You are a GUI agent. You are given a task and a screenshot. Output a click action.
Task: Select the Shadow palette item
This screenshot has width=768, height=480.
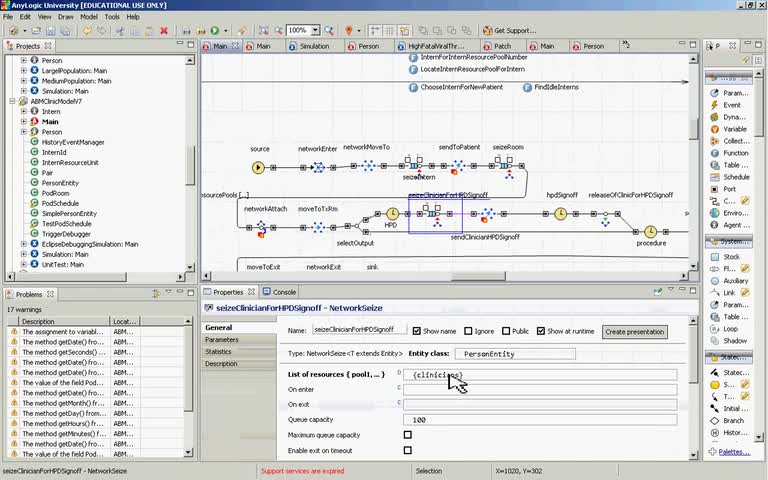click(x=729, y=340)
